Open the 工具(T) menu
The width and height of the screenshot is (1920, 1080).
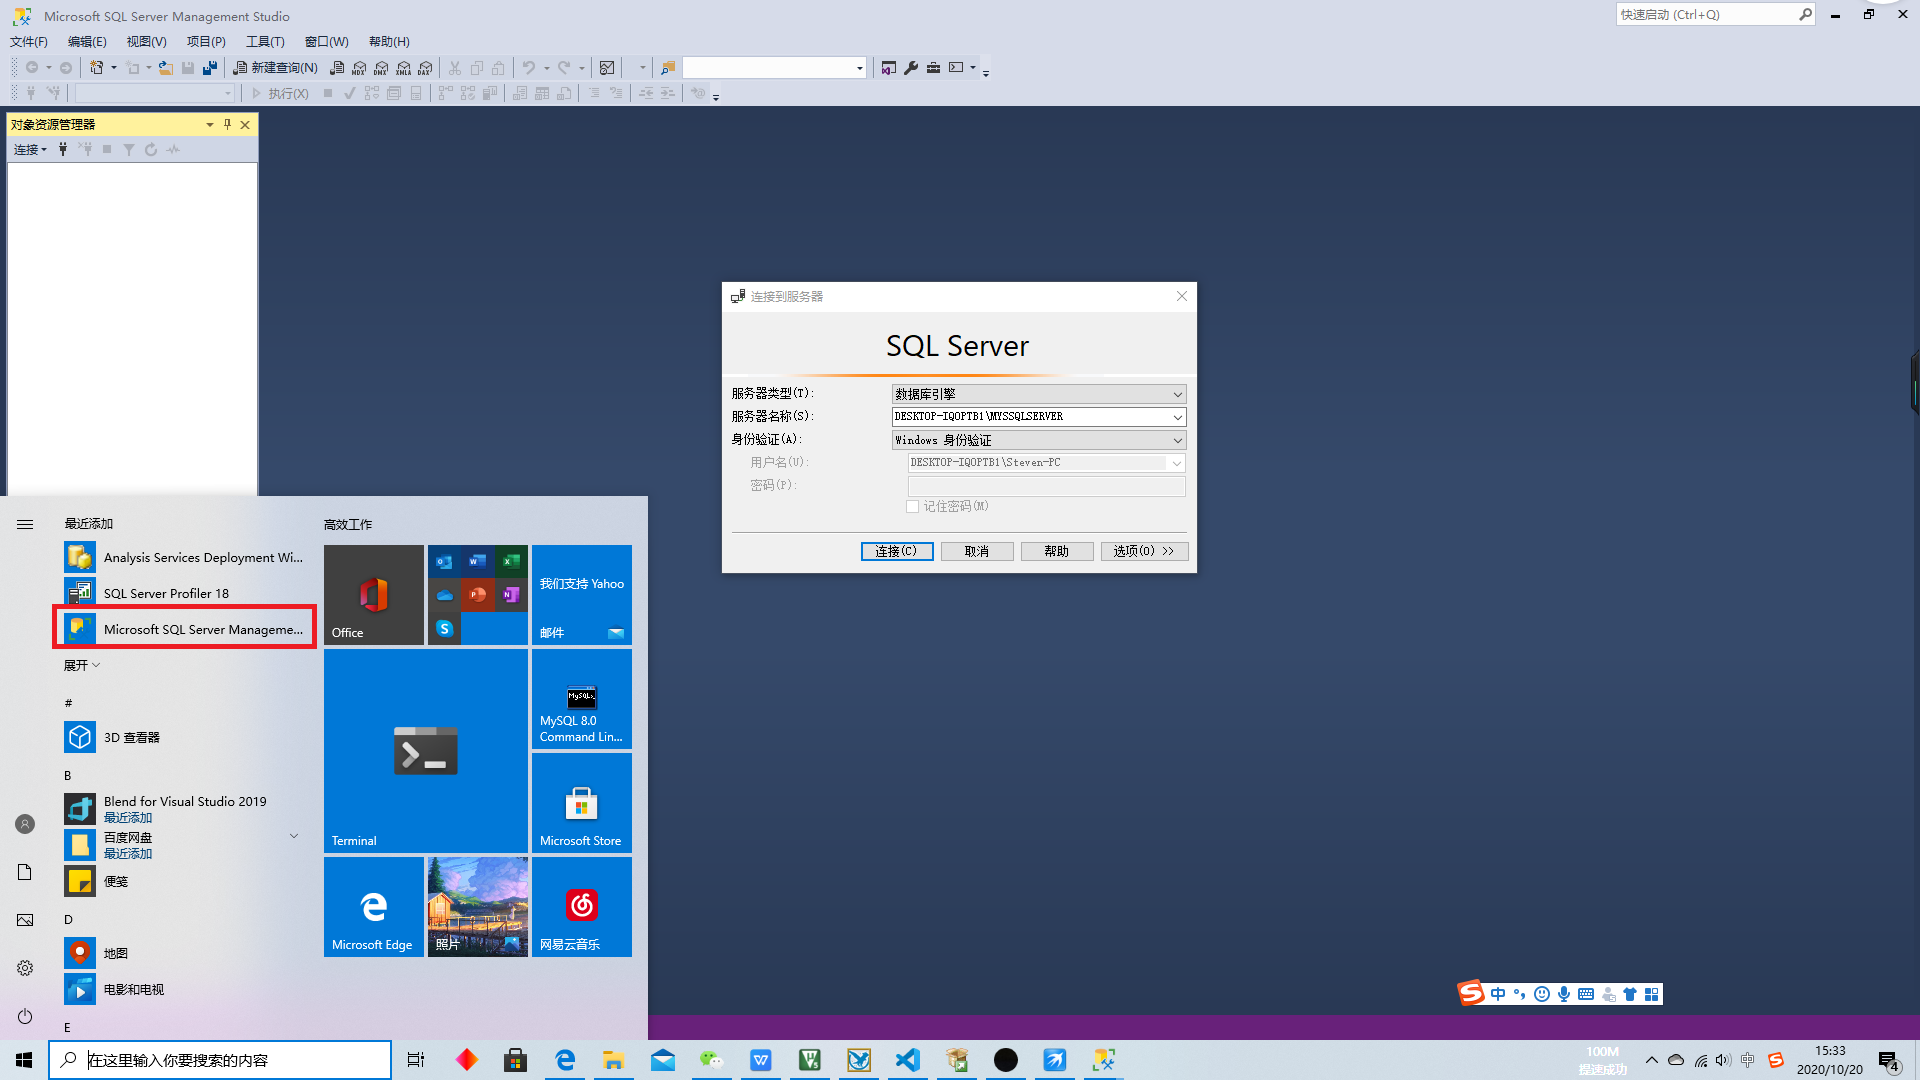(x=265, y=41)
